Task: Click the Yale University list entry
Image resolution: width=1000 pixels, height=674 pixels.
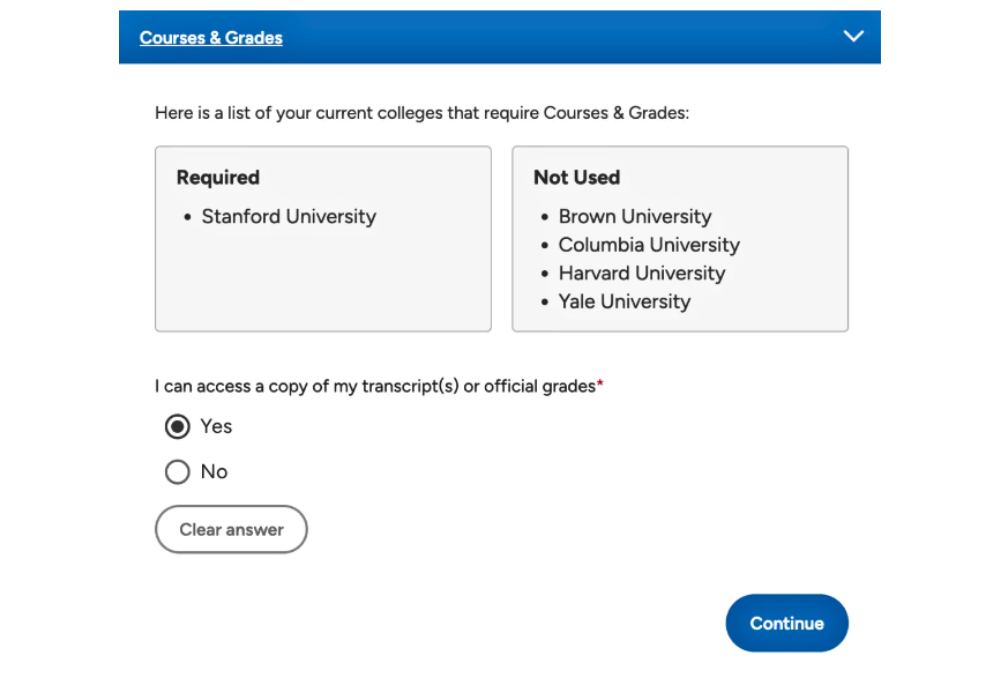Action: 624,301
